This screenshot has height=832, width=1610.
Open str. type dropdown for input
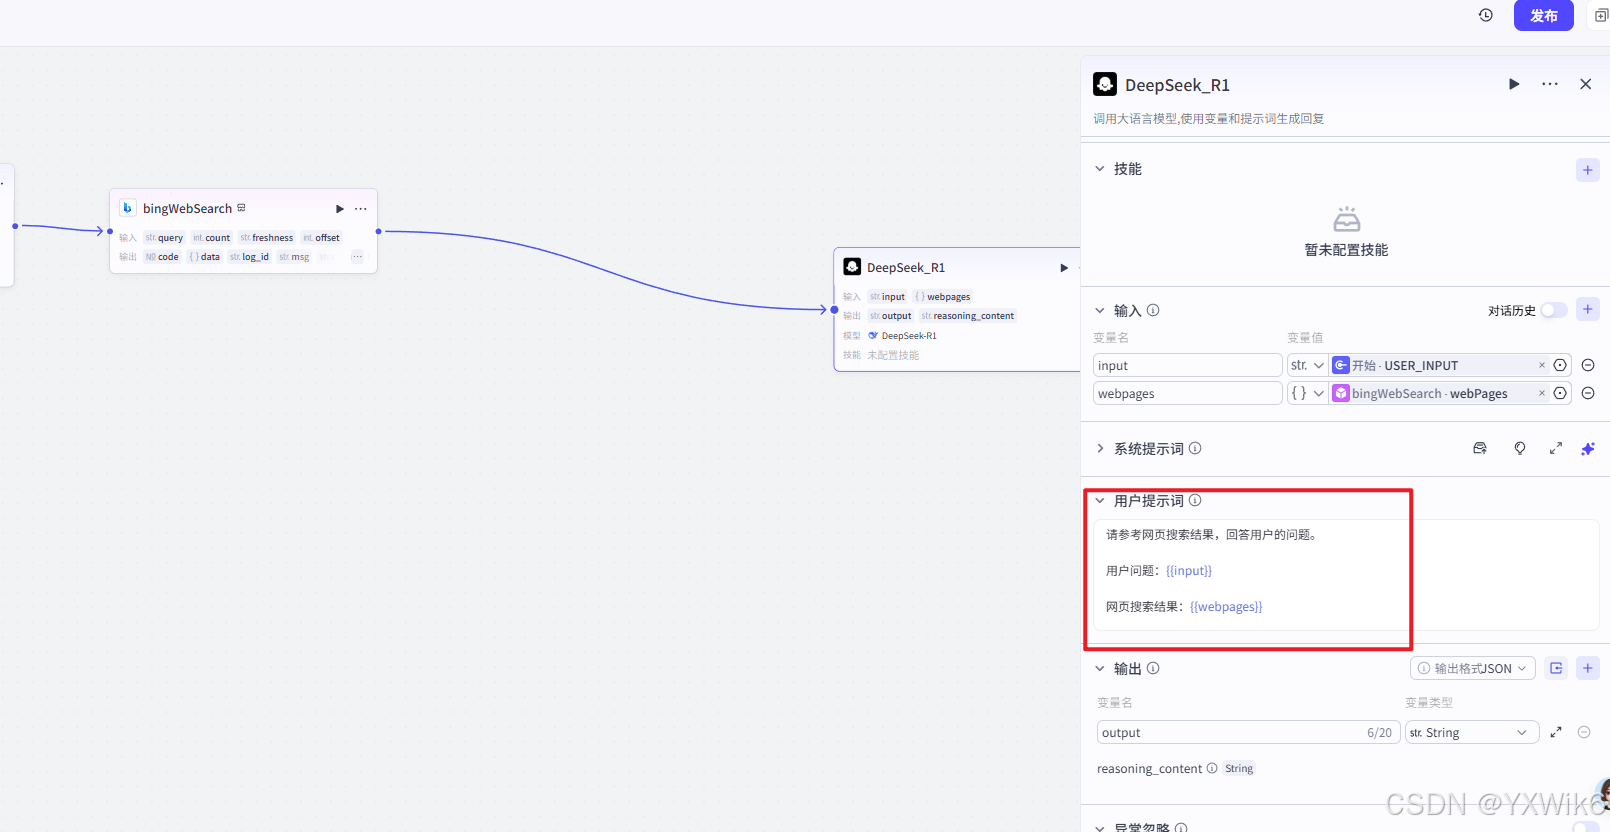pos(1307,365)
